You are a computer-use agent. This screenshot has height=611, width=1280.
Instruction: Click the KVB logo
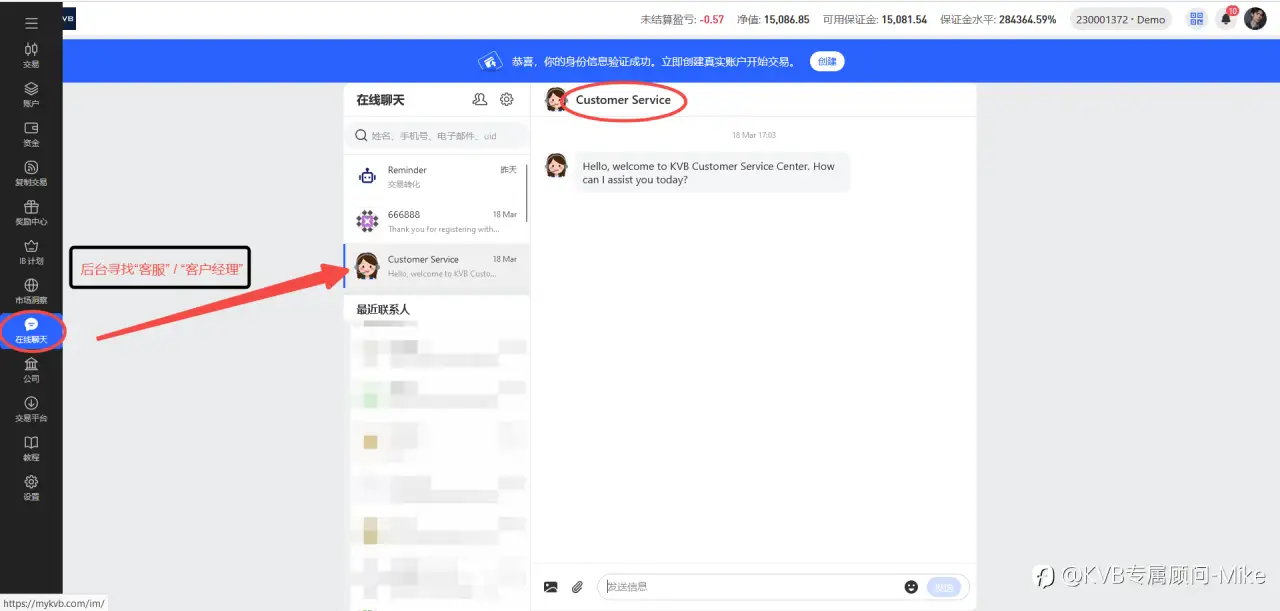(x=69, y=19)
